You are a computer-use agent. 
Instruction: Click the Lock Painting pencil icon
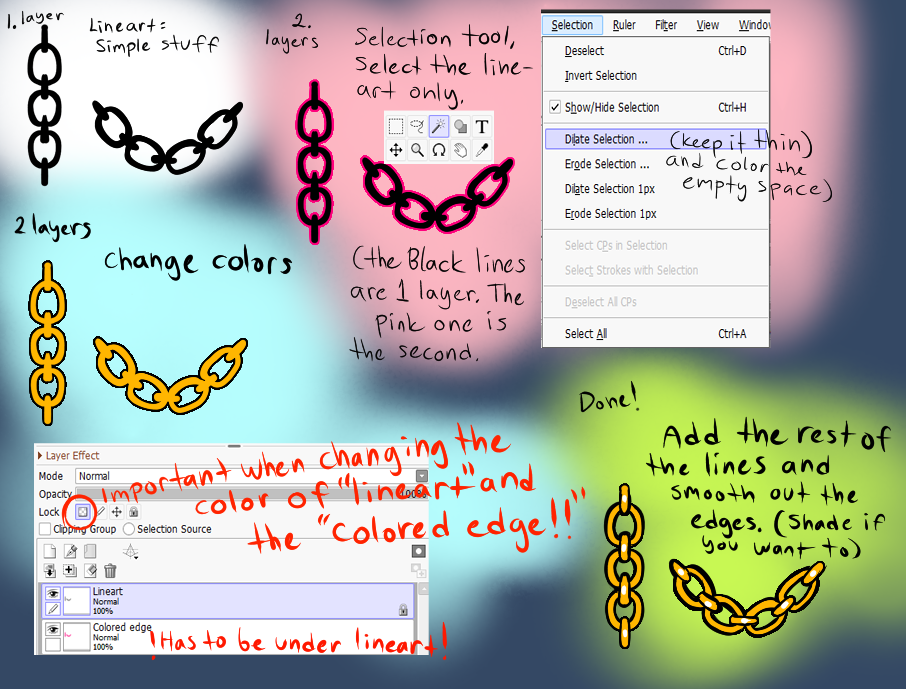coord(101,512)
